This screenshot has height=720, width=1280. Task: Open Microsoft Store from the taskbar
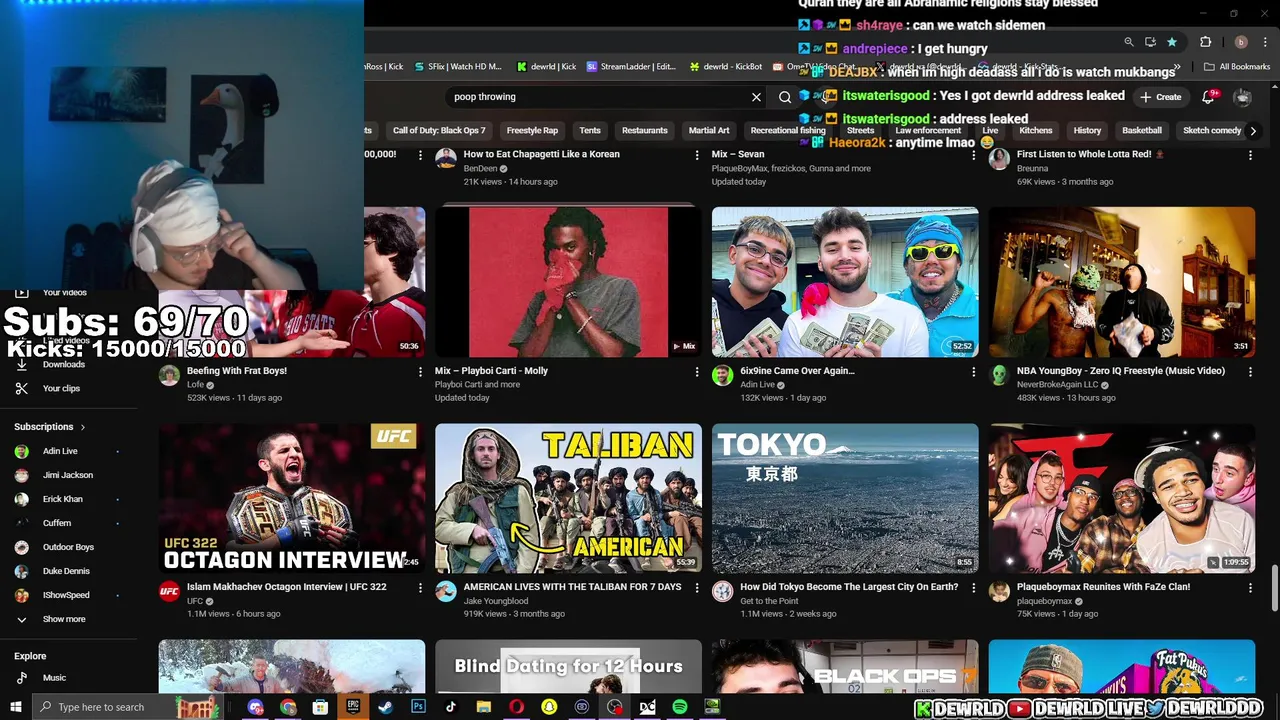click(x=320, y=707)
